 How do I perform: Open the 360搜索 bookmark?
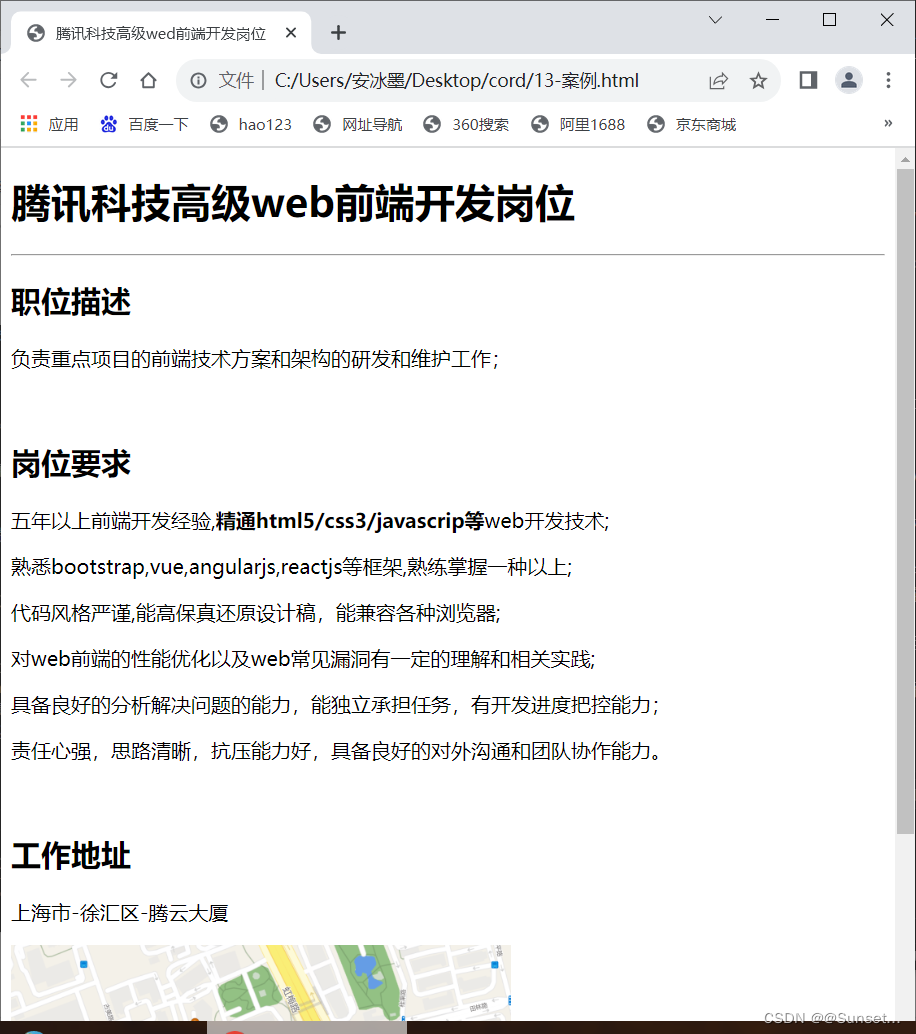[x=466, y=124]
